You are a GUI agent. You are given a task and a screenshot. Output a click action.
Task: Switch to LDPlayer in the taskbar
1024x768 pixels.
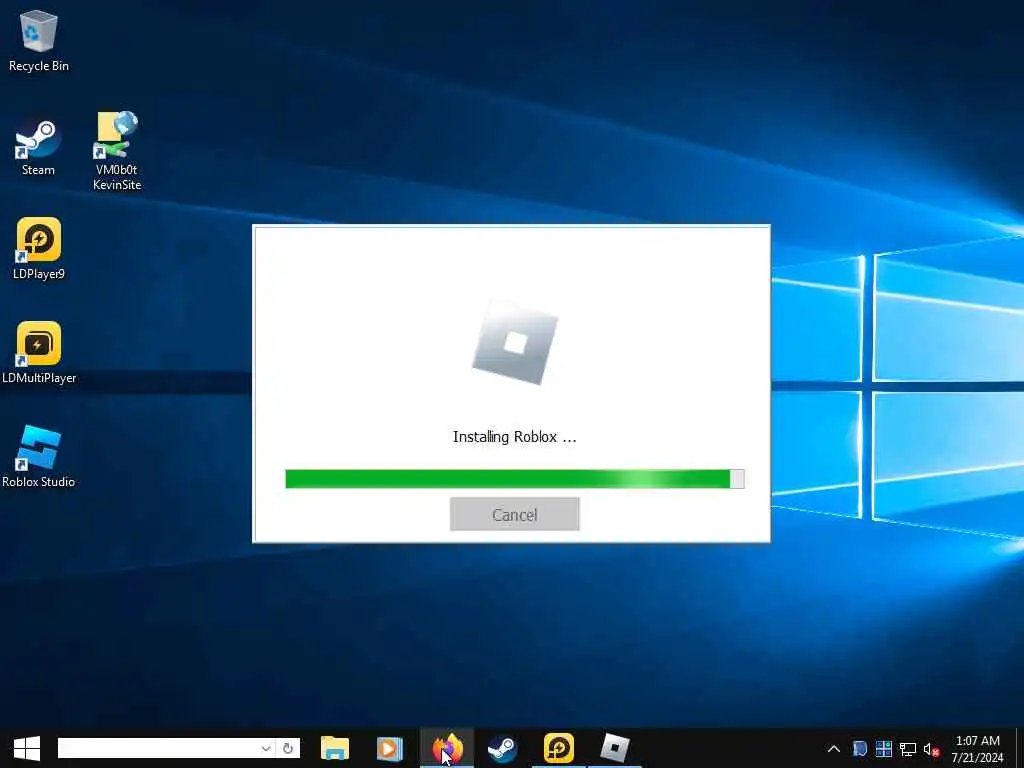pos(558,748)
